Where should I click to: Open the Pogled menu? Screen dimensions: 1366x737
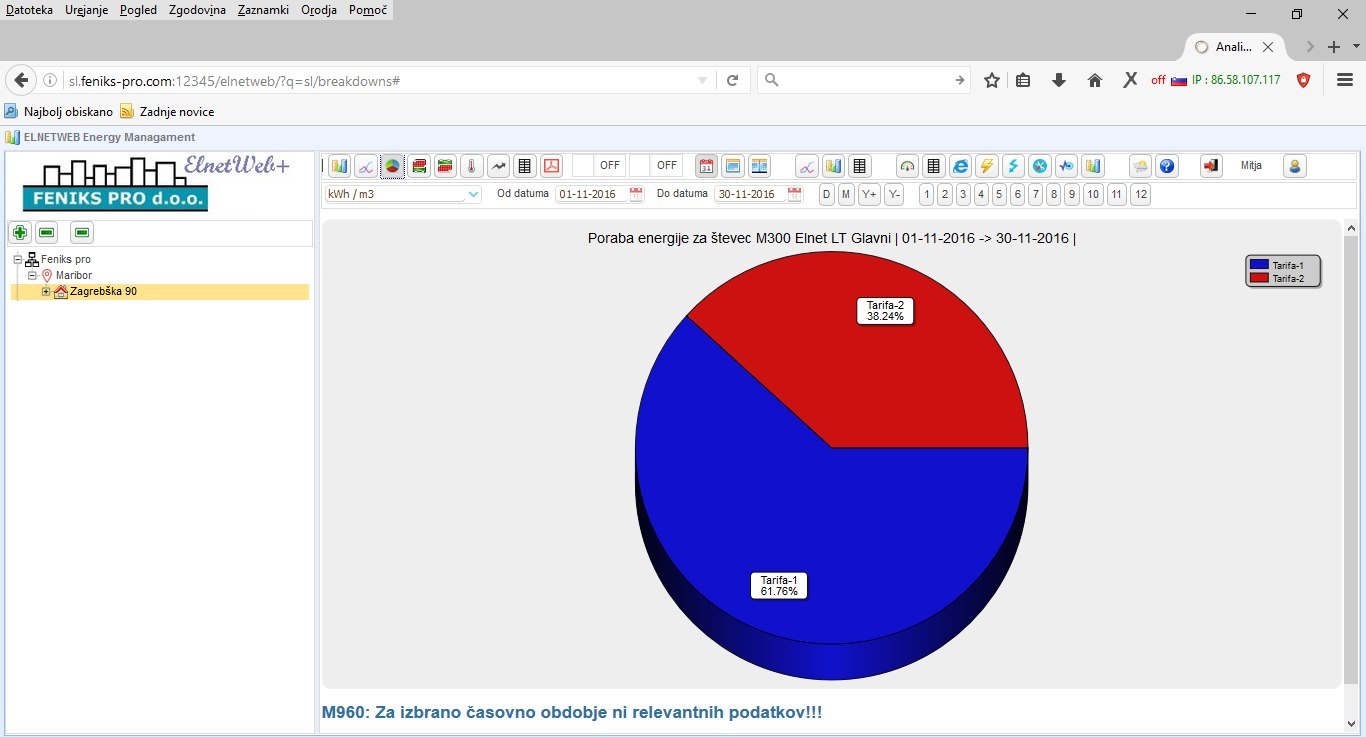coord(138,10)
